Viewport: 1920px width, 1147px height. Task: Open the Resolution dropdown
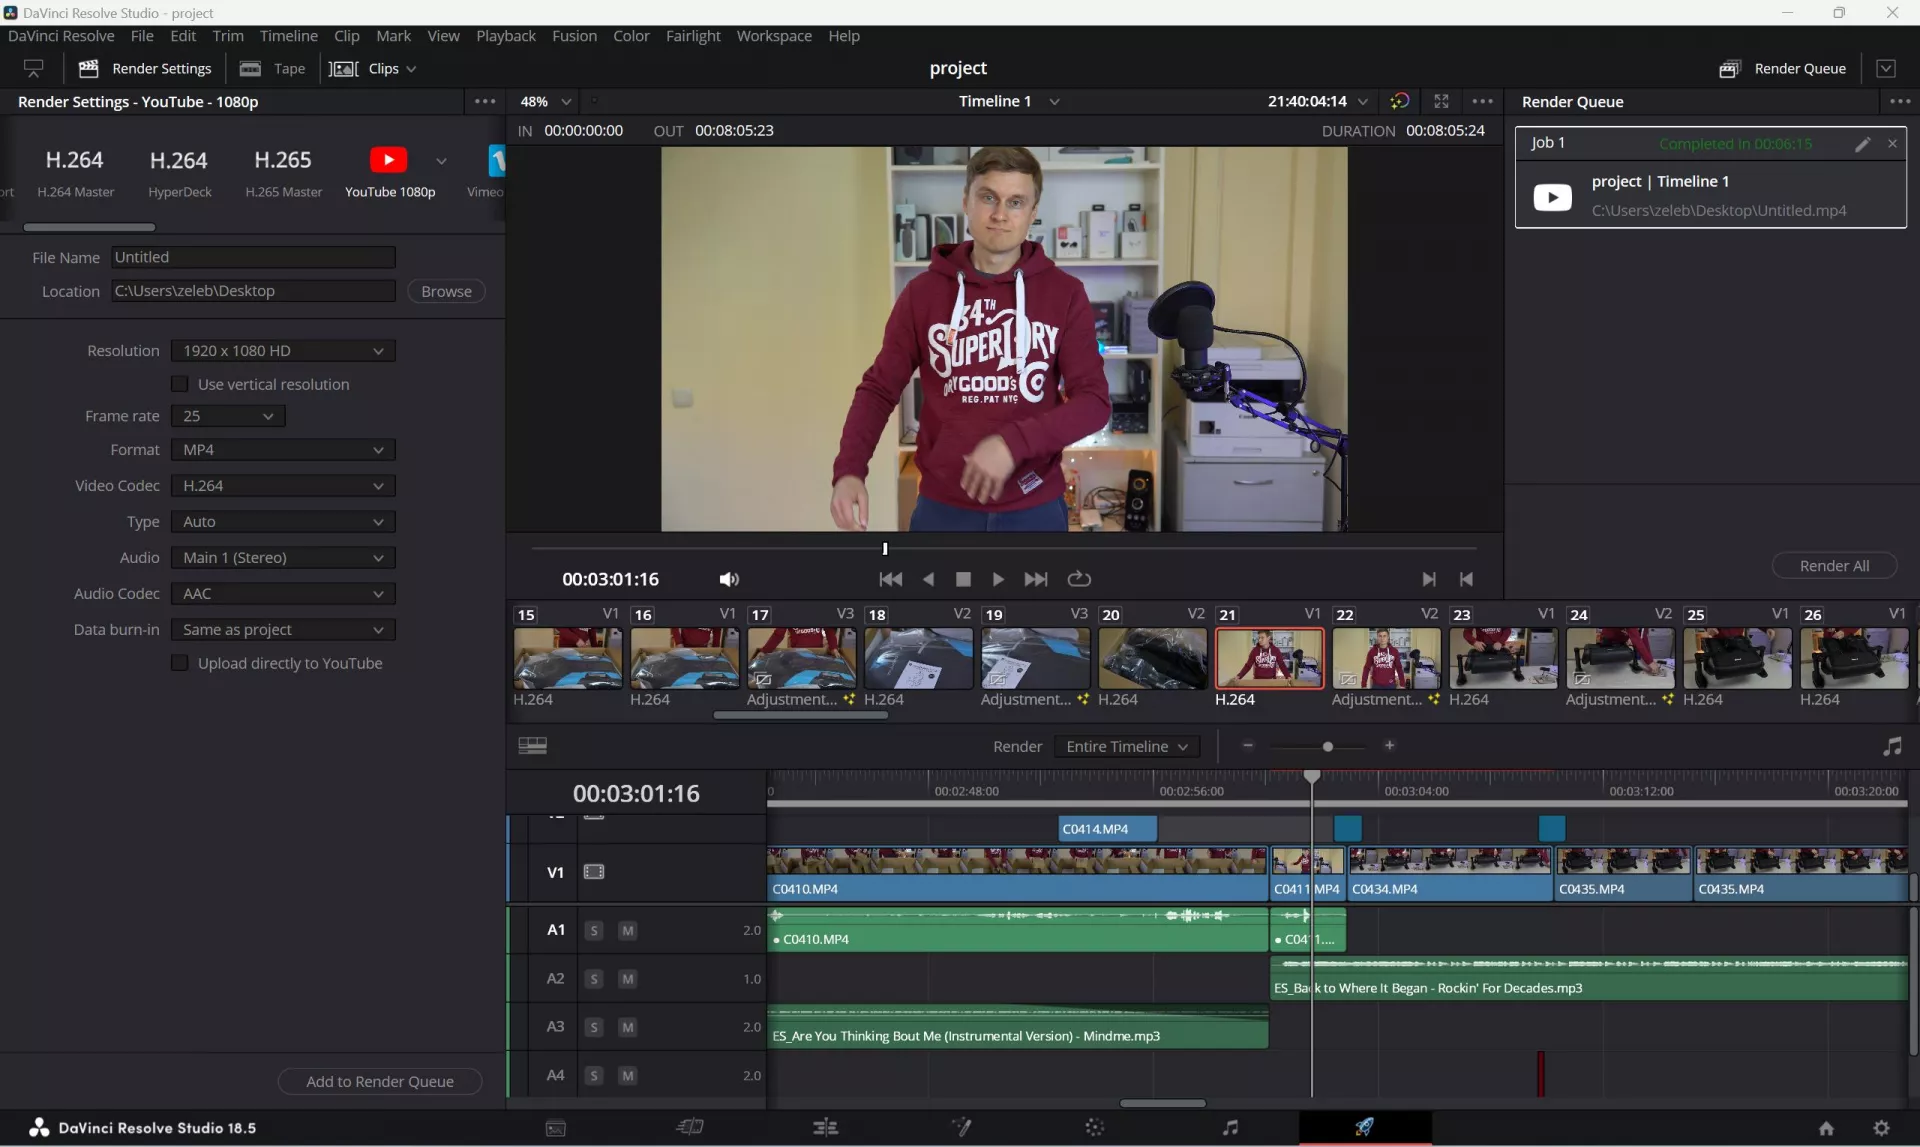click(x=283, y=351)
